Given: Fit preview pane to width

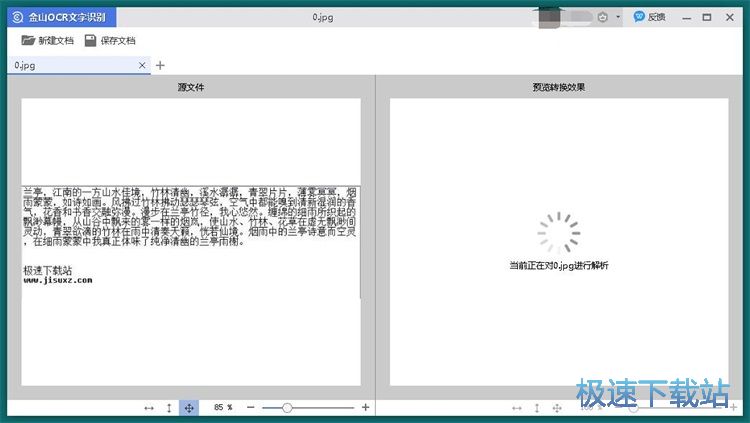Looking at the screenshot, I should tap(517, 408).
